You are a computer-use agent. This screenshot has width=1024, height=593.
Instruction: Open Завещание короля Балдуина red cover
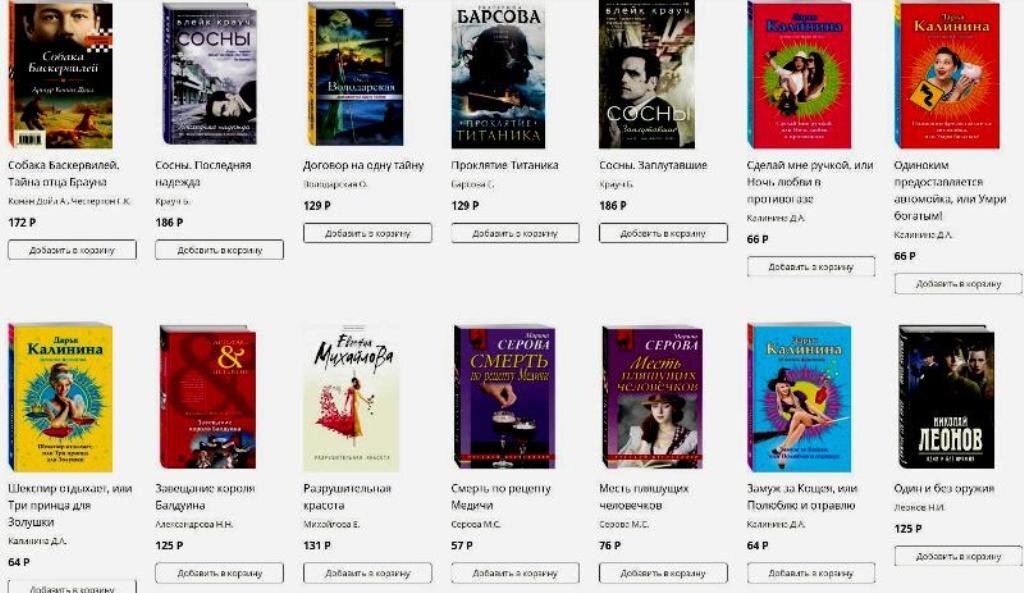coord(208,396)
